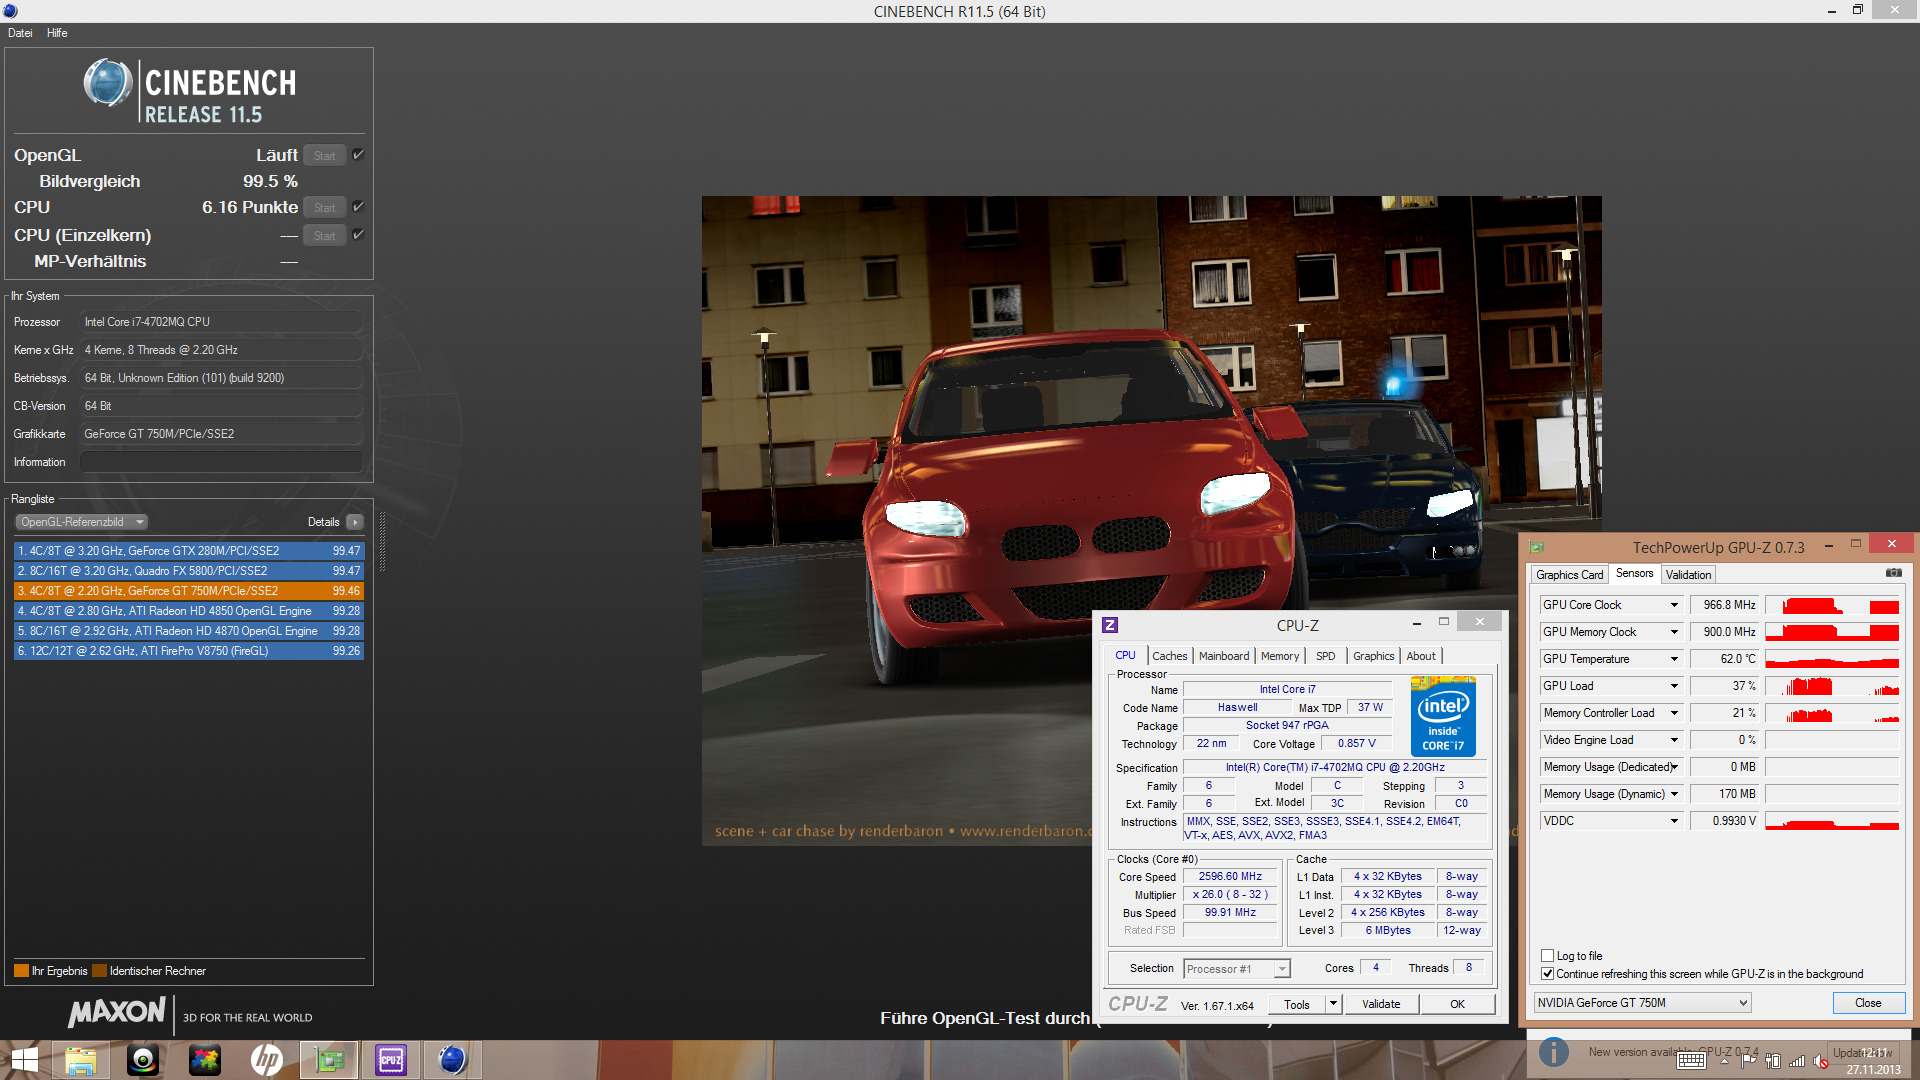Open the GPU Core Clock sensor dropdown
This screenshot has width=1920, height=1080.
tap(1673, 605)
